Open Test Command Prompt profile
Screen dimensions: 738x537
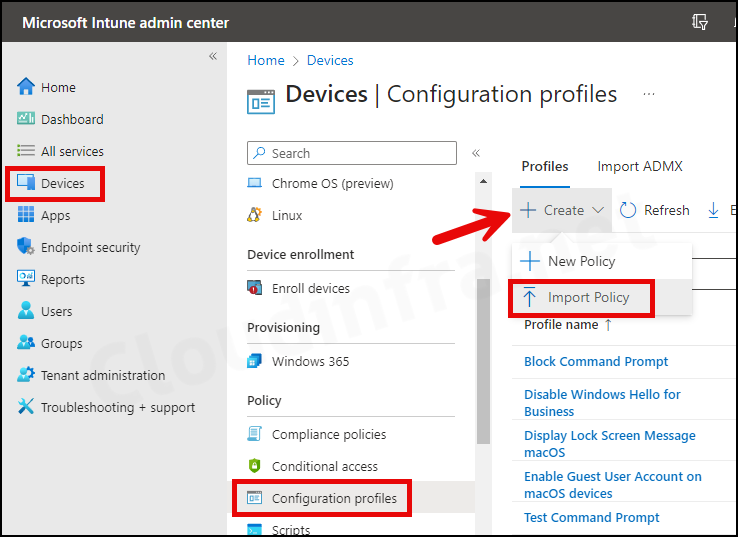(x=591, y=517)
